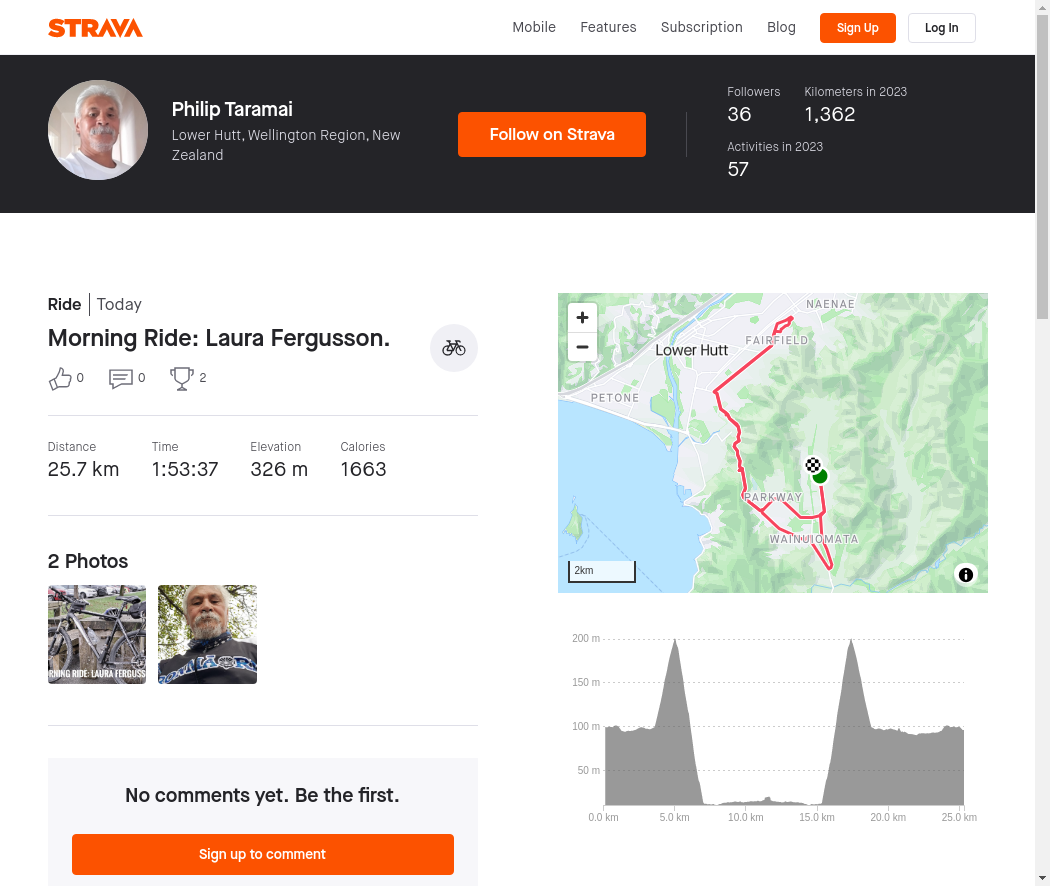This screenshot has width=1050, height=886.
Task: Click the kudos thumbs-up icon
Action: pyautogui.click(x=60, y=378)
